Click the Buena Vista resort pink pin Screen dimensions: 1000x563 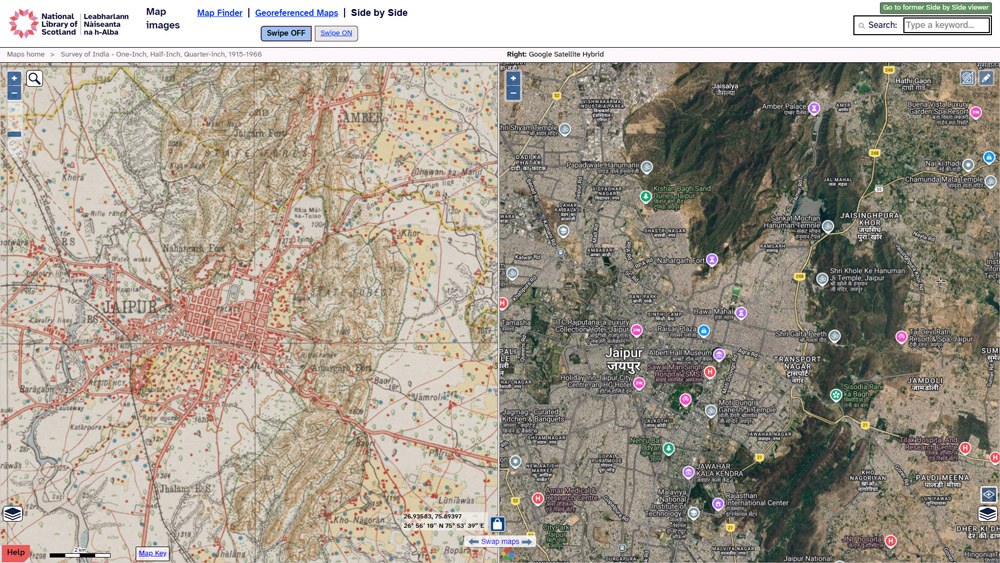[976, 113]
